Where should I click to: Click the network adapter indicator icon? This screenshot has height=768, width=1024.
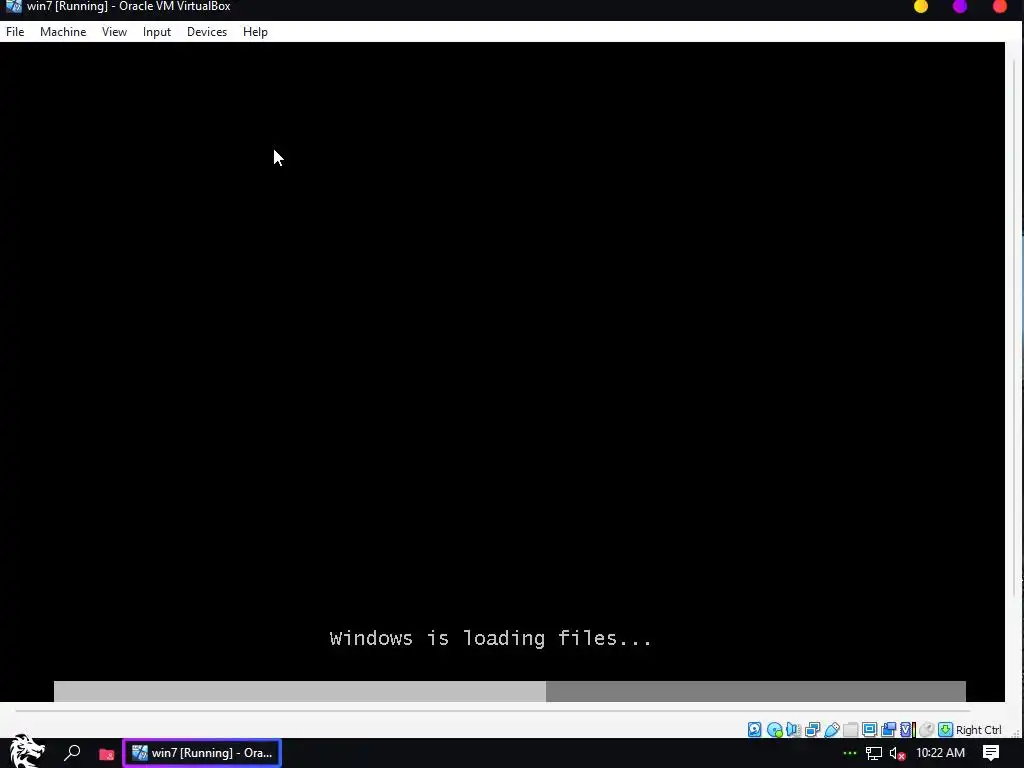click(812, 729)
